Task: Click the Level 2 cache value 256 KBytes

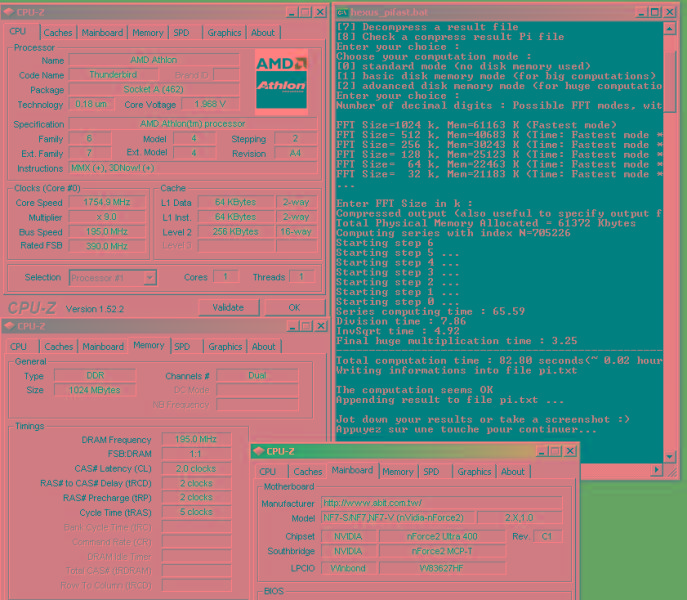Action: coord(236,231)
